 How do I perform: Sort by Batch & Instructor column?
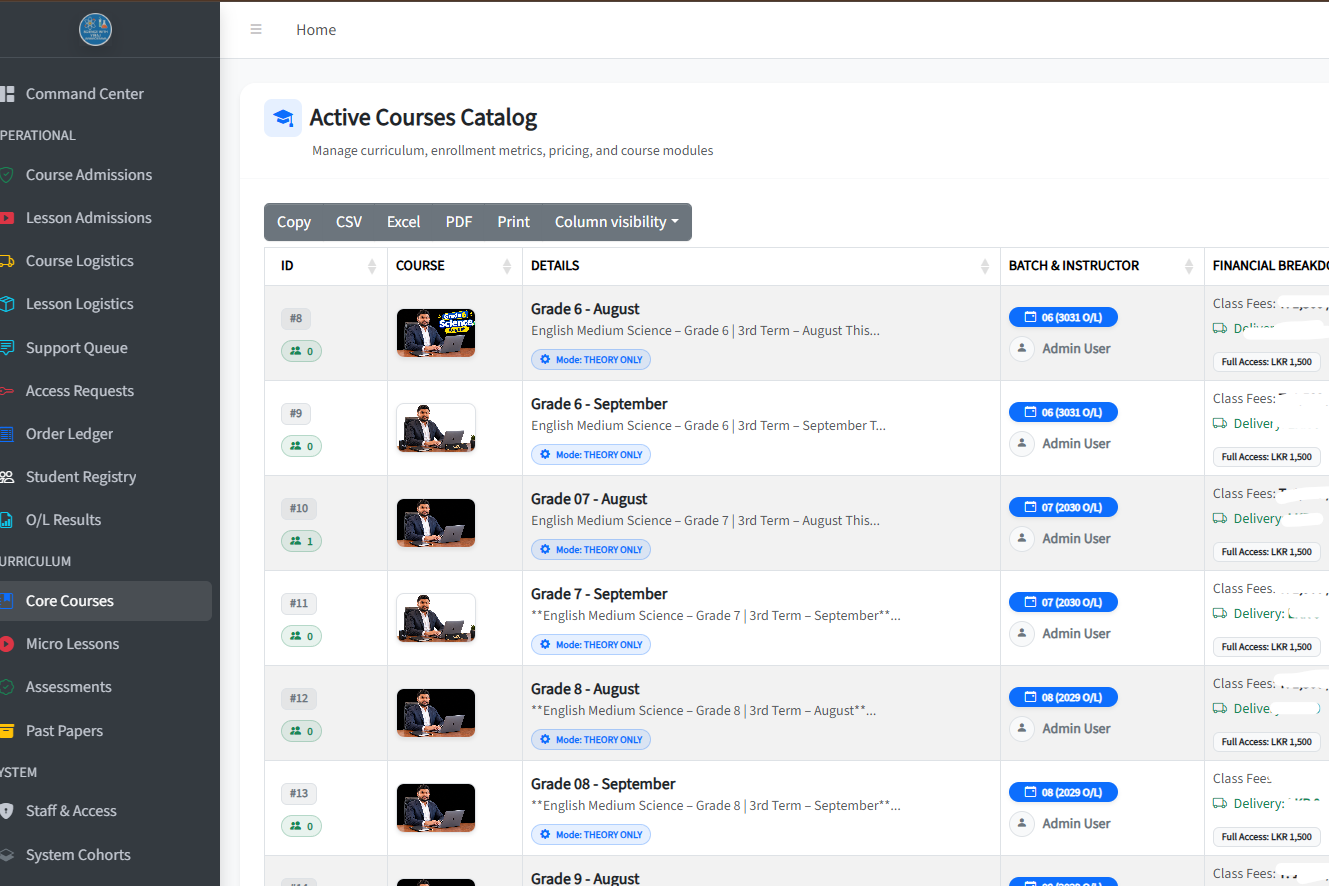1102,266
